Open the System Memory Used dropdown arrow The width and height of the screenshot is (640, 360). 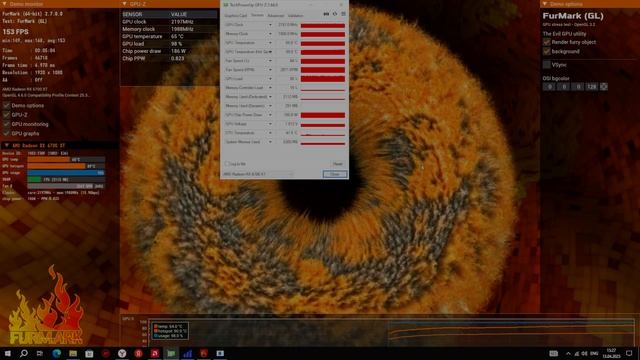click(x=270, y=142)
